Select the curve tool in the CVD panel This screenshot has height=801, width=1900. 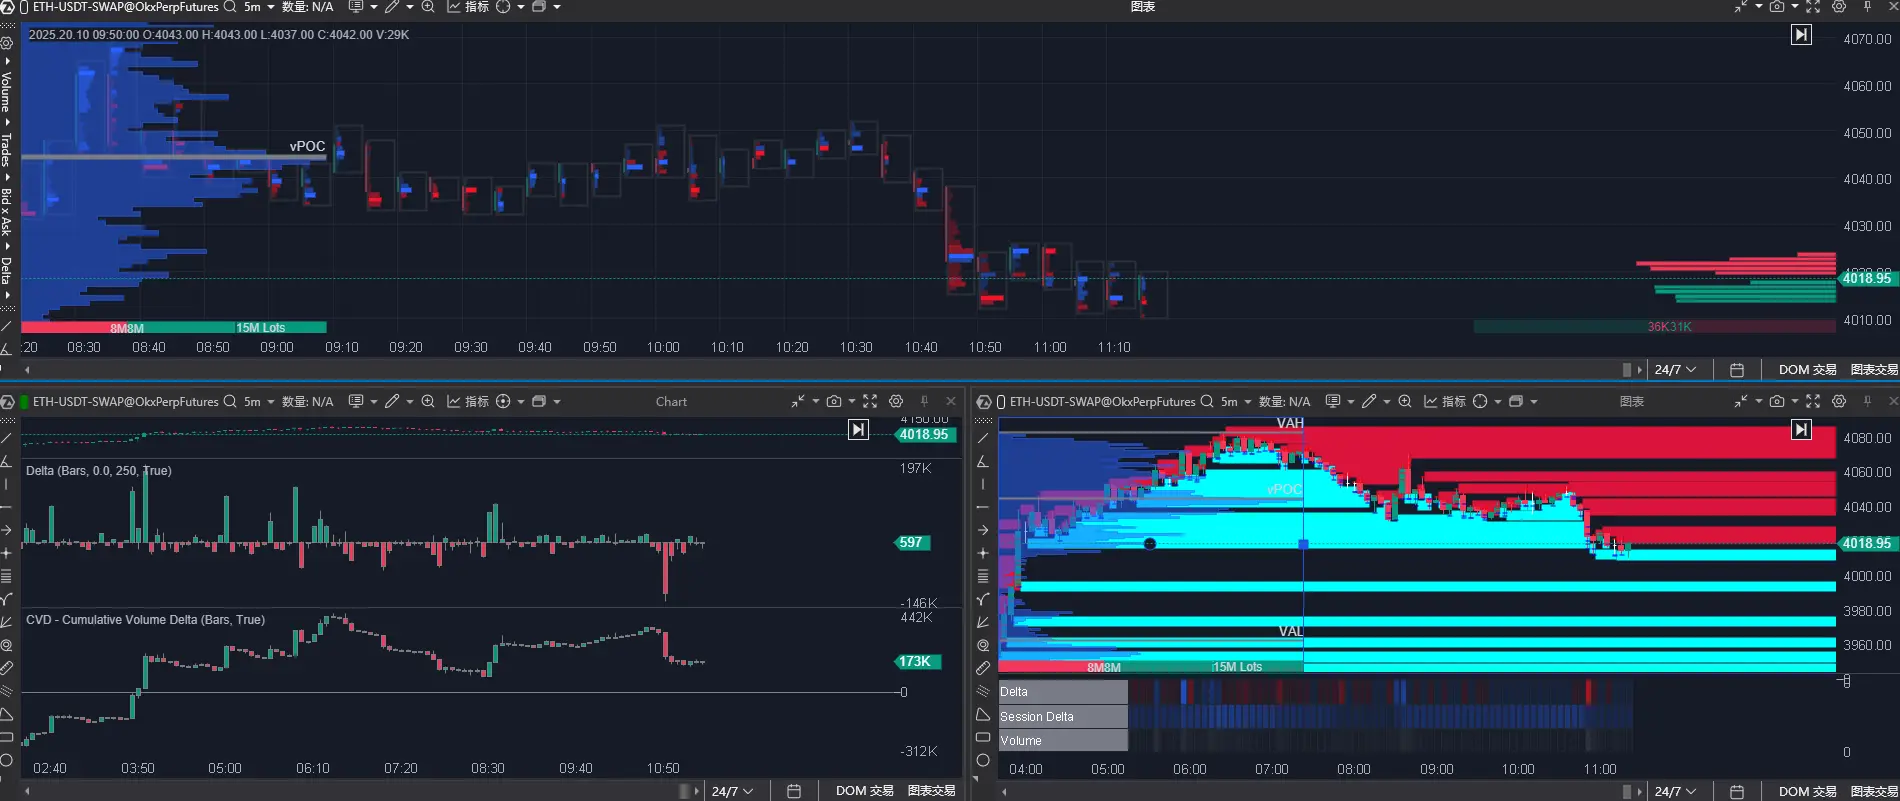pos(6,599)
